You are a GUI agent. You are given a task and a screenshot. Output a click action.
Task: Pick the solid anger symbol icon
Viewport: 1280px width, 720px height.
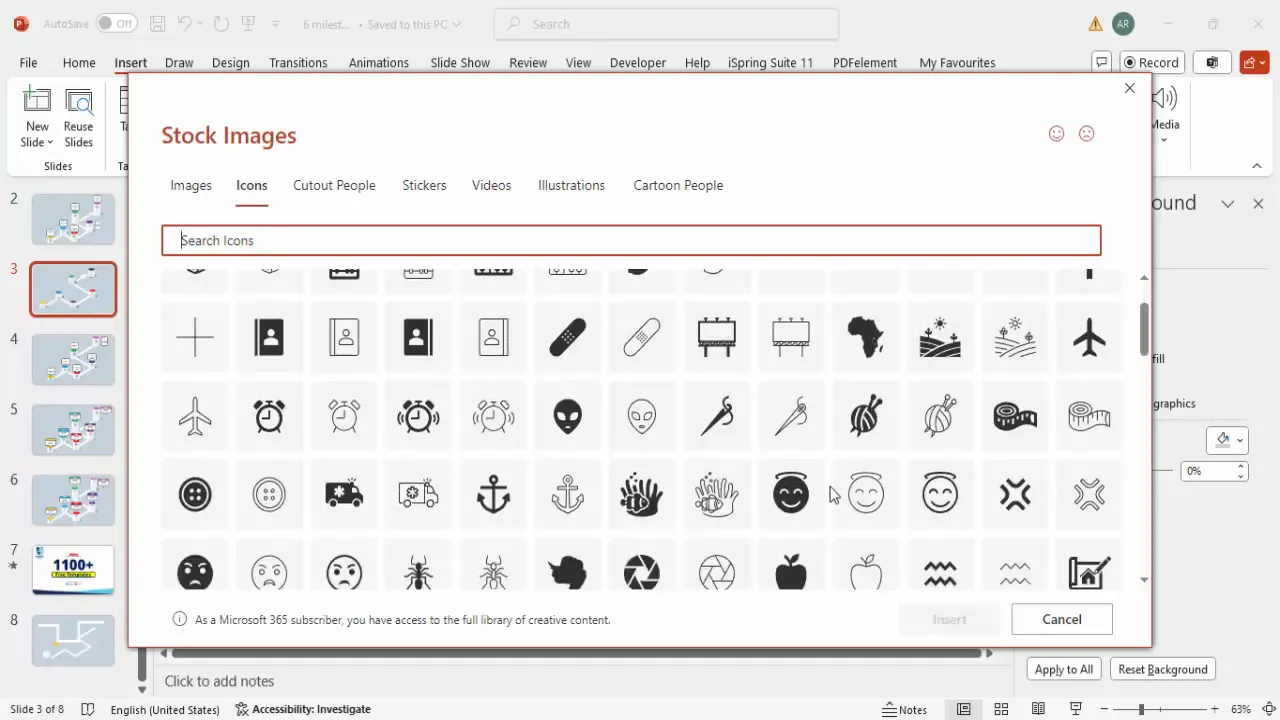[1015, 494]
